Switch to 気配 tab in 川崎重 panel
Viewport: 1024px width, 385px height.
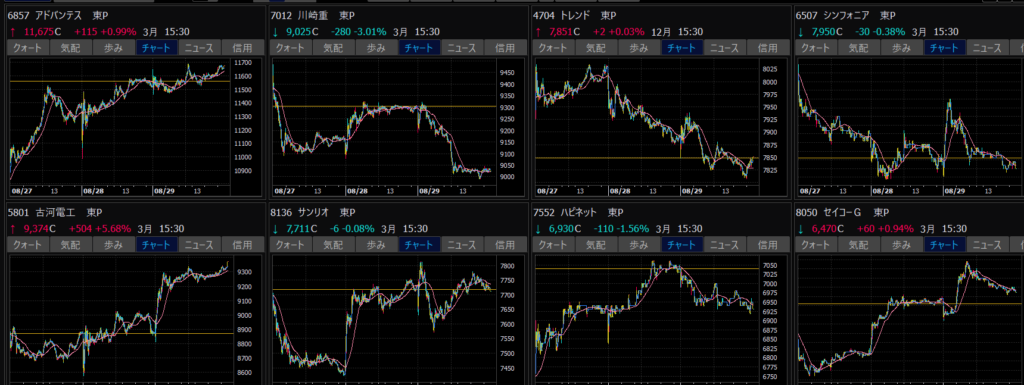point(334,48)
